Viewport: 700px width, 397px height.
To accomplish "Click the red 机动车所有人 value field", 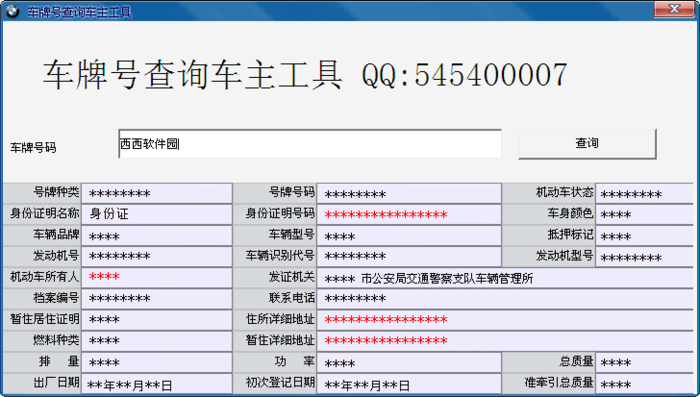I will 157,277.
